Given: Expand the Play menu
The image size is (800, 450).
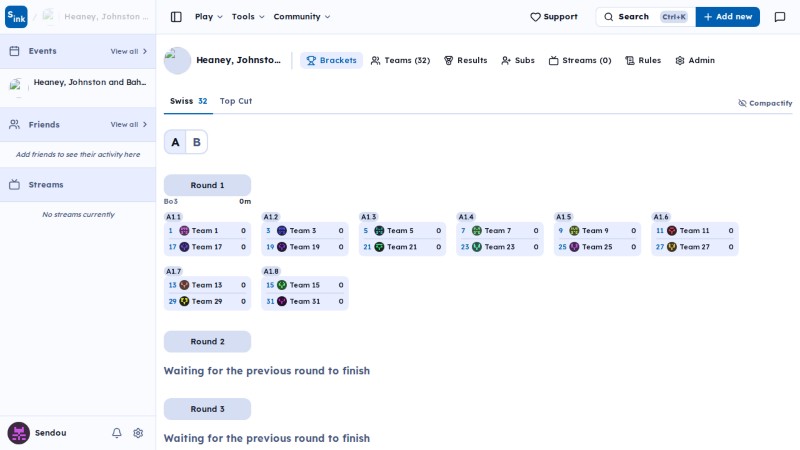Looking at the screenshot, I should 209,17.
